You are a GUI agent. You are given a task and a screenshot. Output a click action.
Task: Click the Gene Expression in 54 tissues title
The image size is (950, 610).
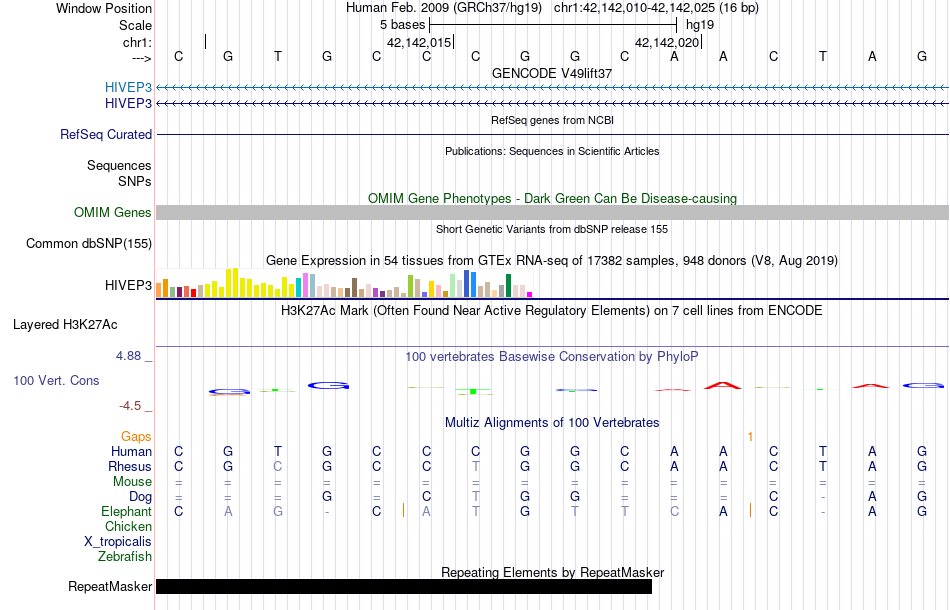tap(552, 260)
